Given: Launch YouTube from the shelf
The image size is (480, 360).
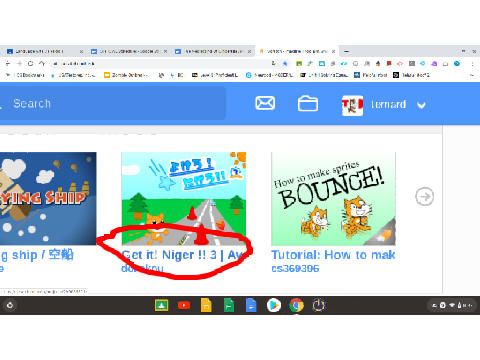Looking at the screenshot, I should pos(184,305).
